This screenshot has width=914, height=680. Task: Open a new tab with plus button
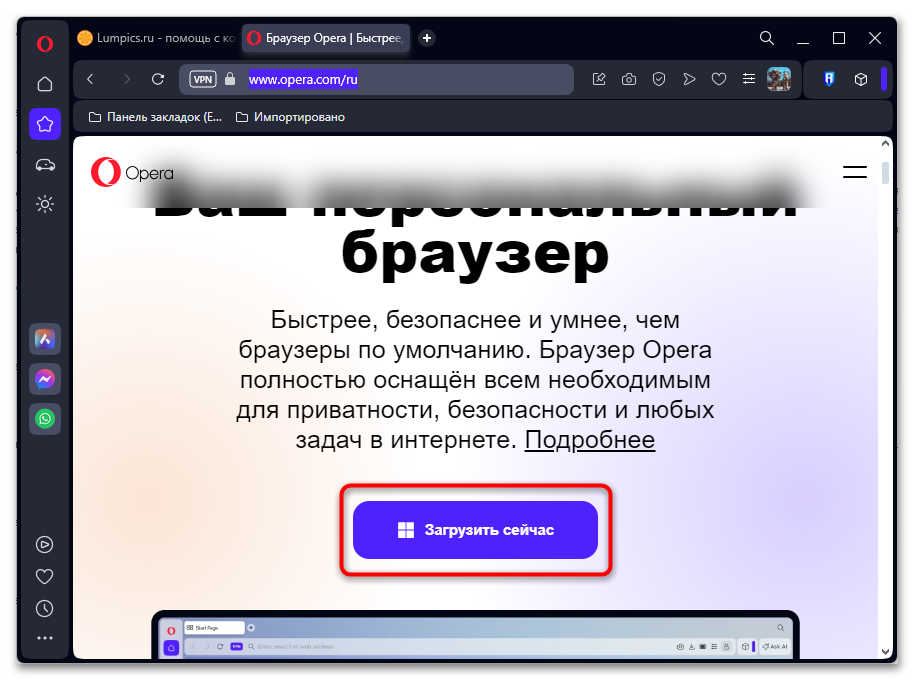coord(427,38)
